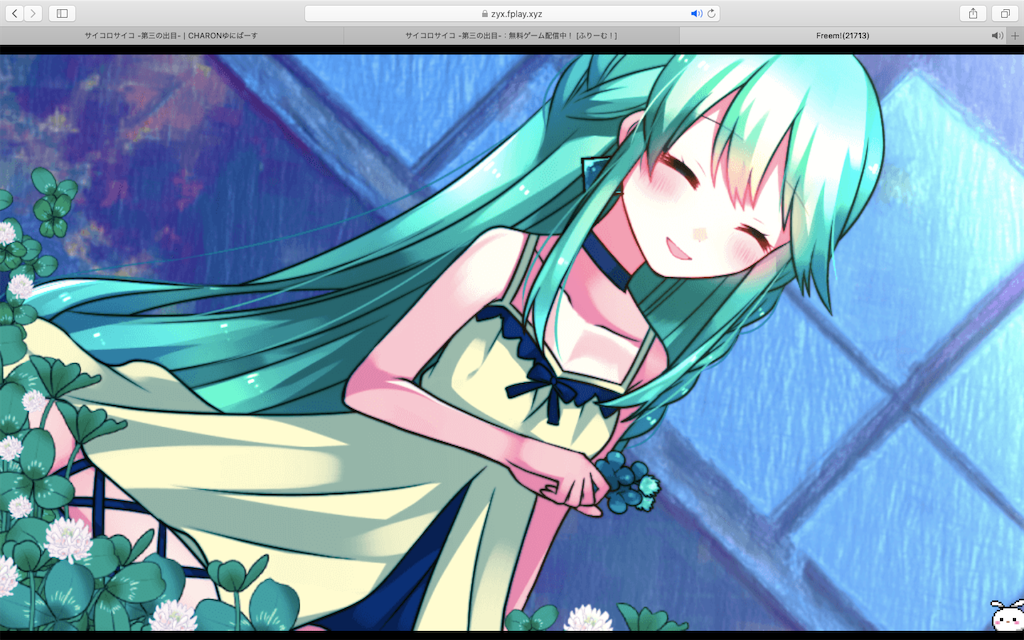
Task: Open the Share menu
Action: pos(972,13)
